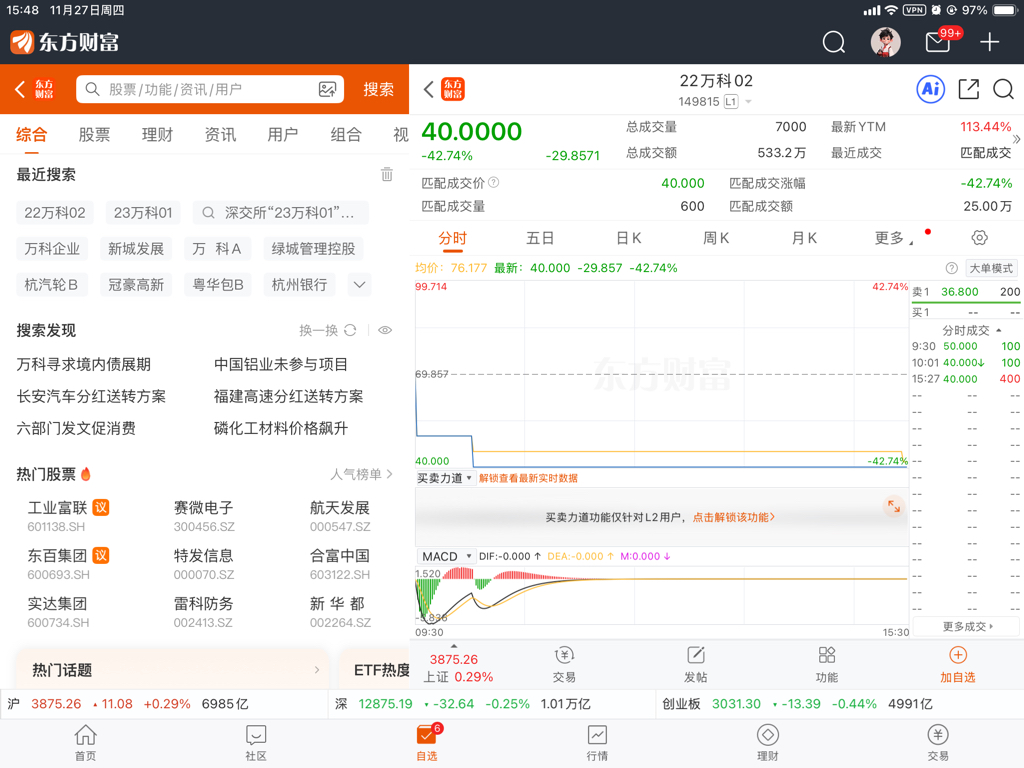1024x768 pixels.
Task: Open the messages envelope with 99+ badge
Action: pyautogui.click(x=939, y=41)
